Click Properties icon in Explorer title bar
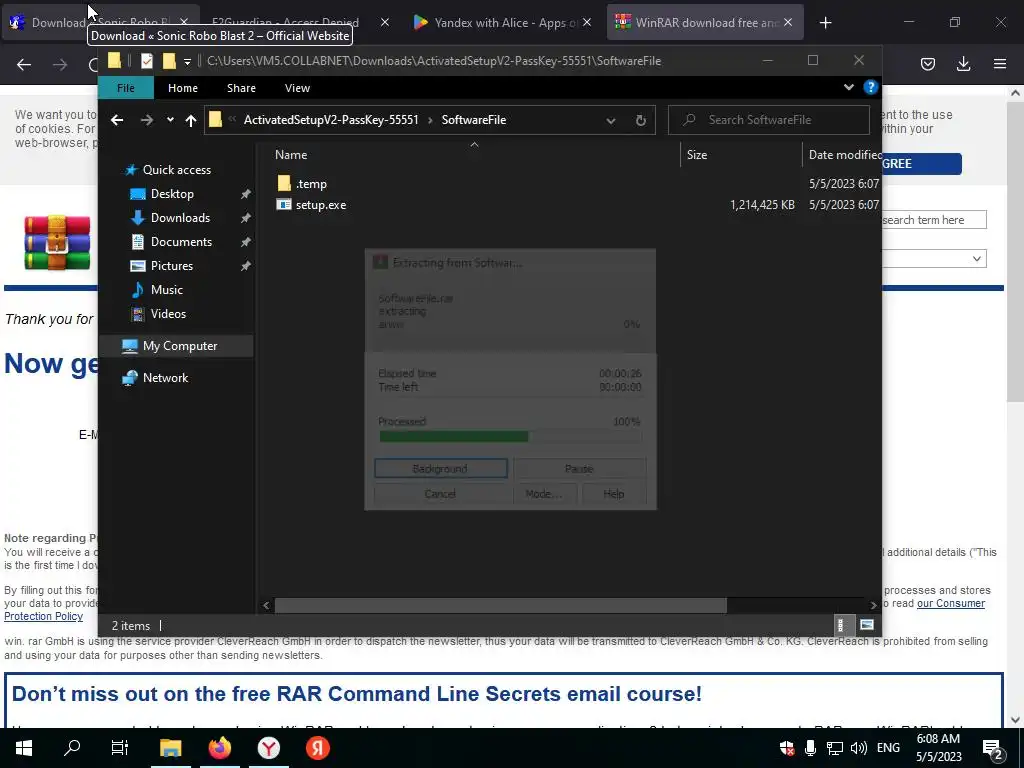This screenshot has height=768, width=1024. pyautogui.click(x=147, y=61)
